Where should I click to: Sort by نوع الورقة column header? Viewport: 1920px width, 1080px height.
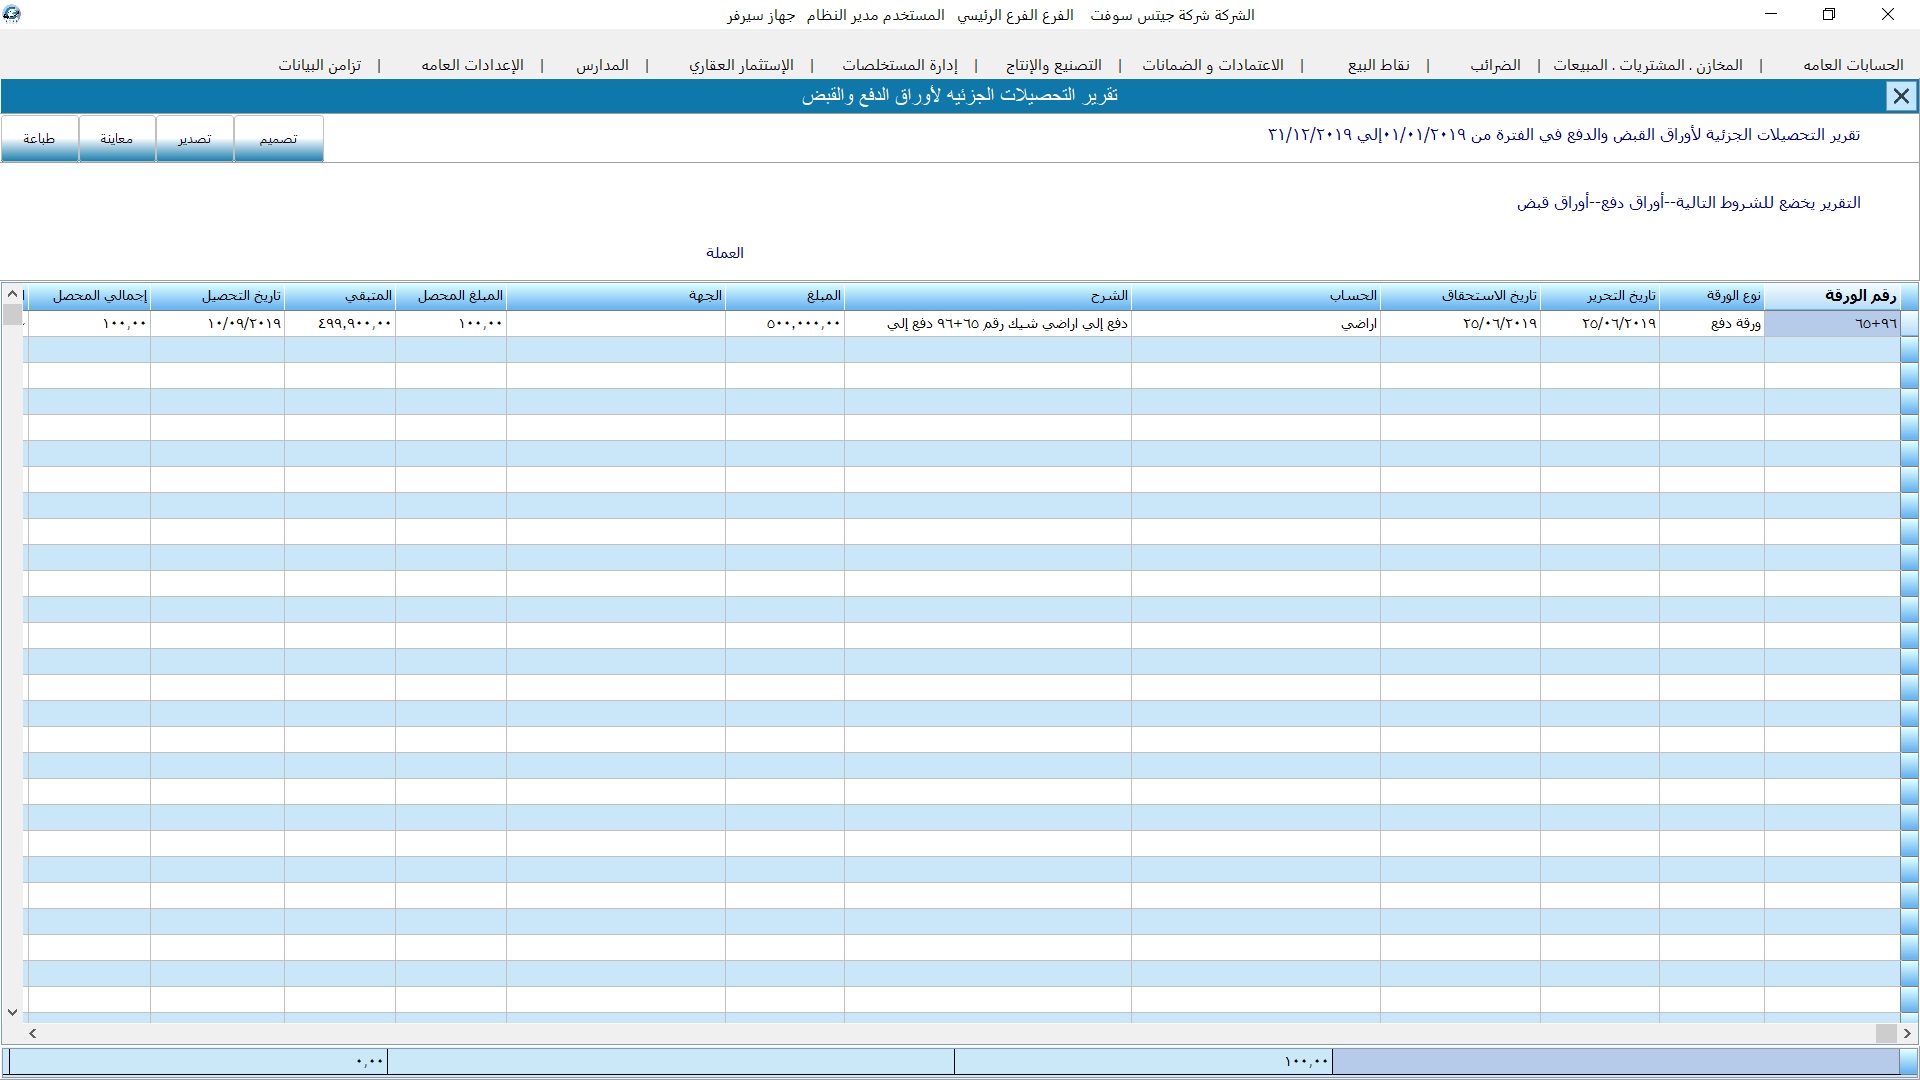1711,296
